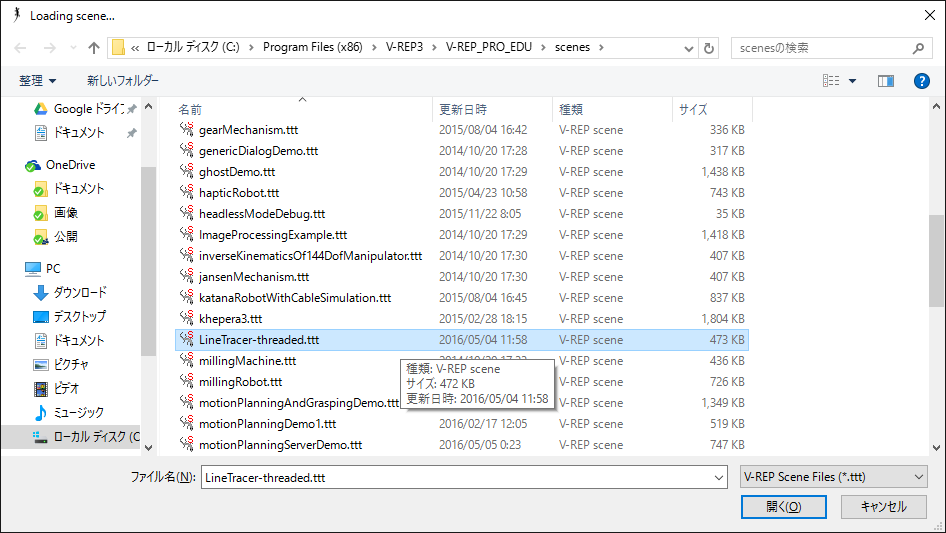Select headlessModeDebug.ttt file

point(262,214)
